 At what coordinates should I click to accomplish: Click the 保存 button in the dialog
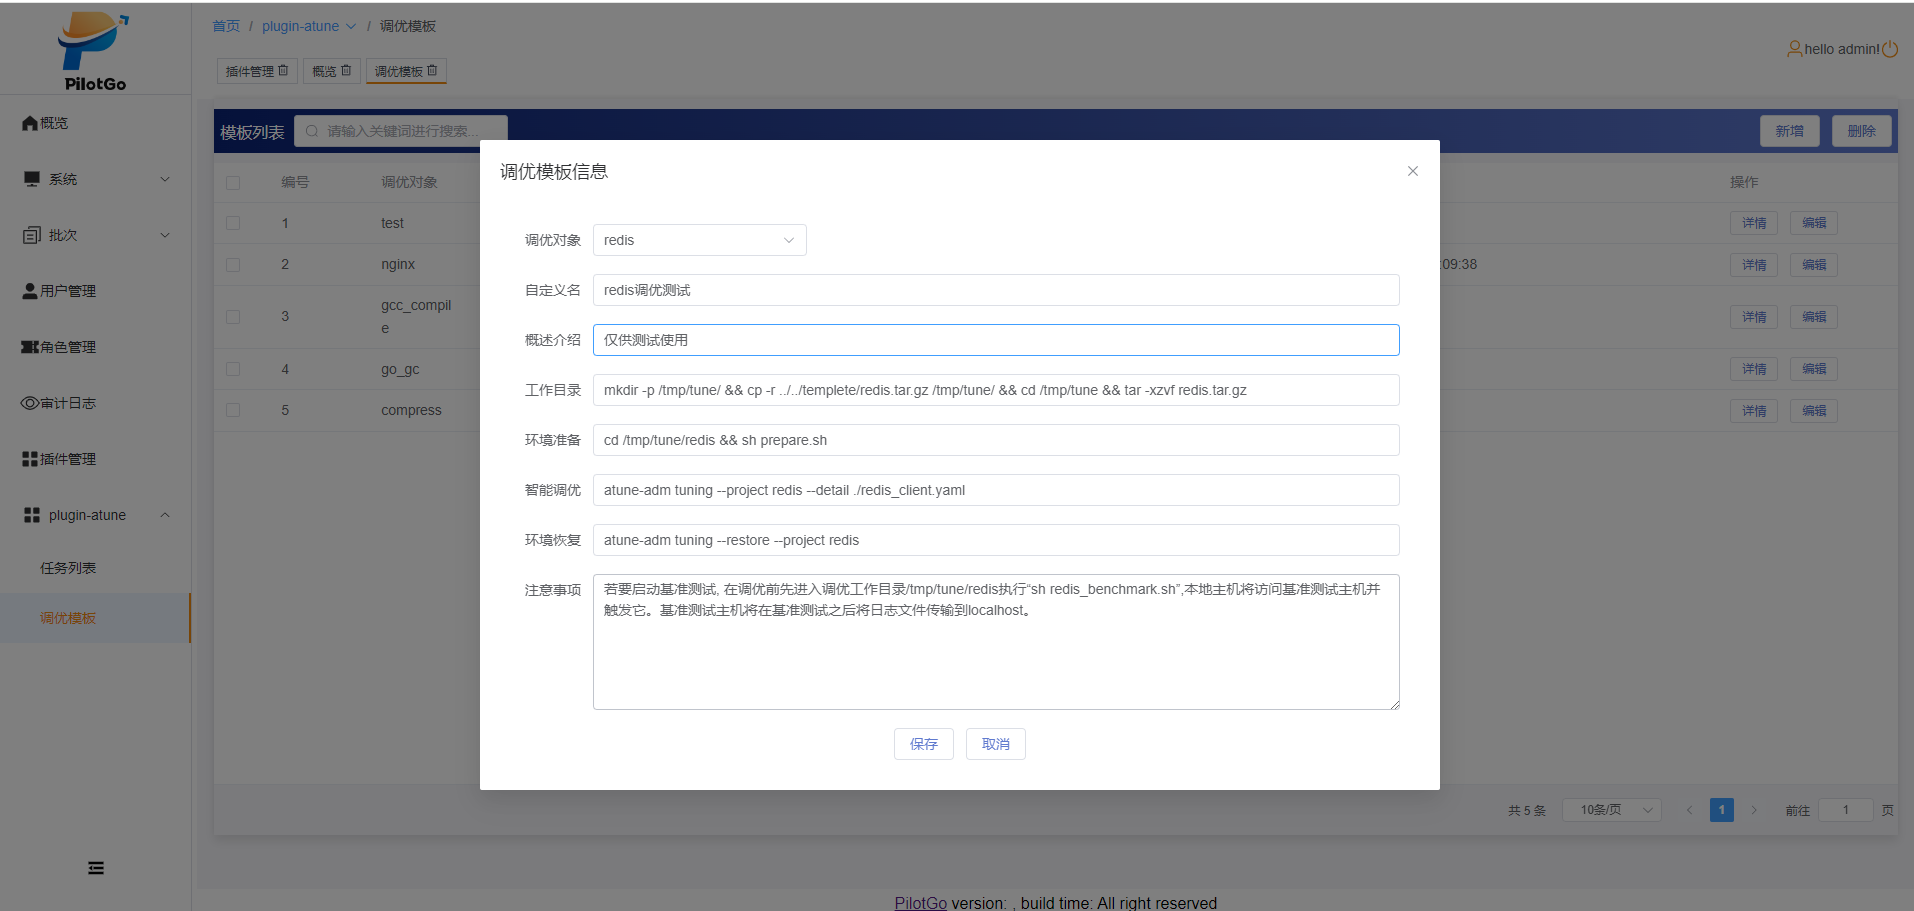(x=923, y=743)
